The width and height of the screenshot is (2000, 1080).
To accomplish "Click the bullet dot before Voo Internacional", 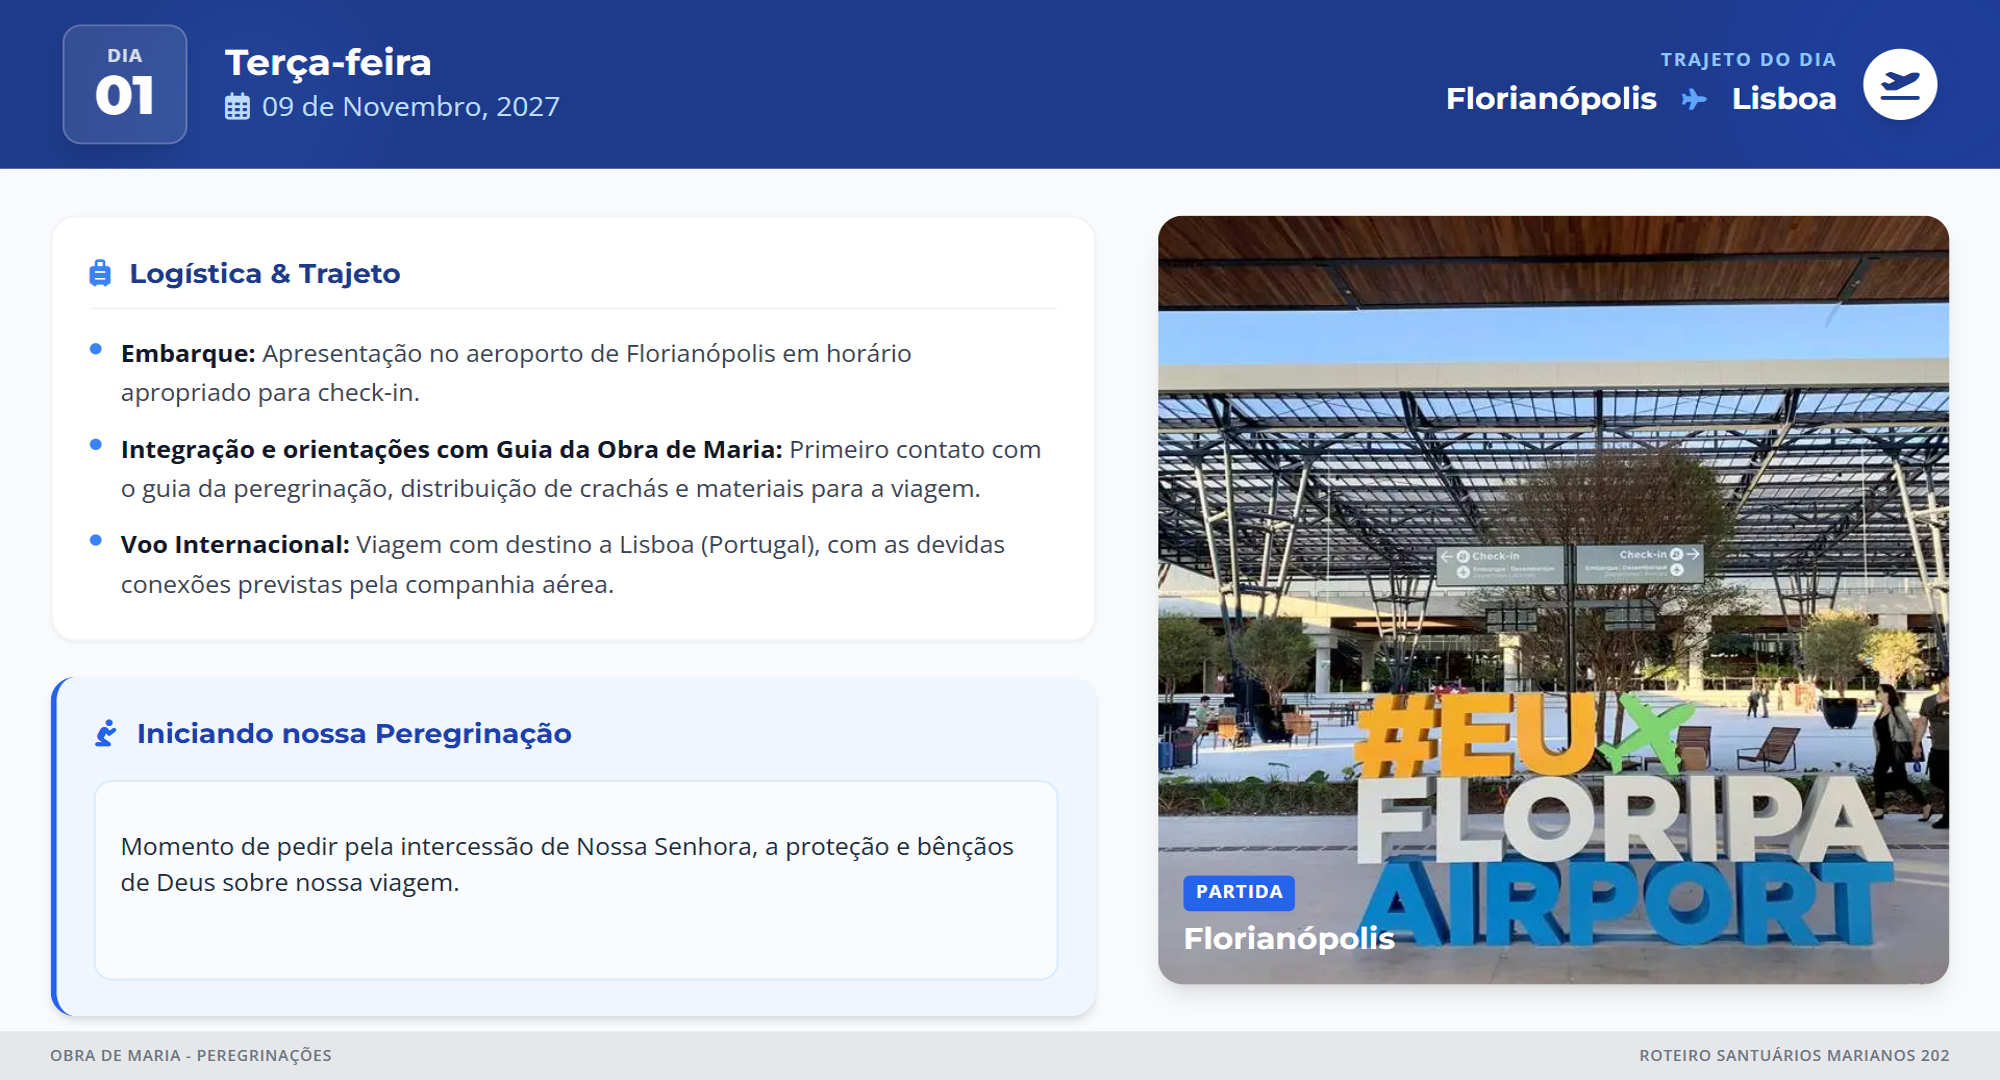I will click(96, 540).
